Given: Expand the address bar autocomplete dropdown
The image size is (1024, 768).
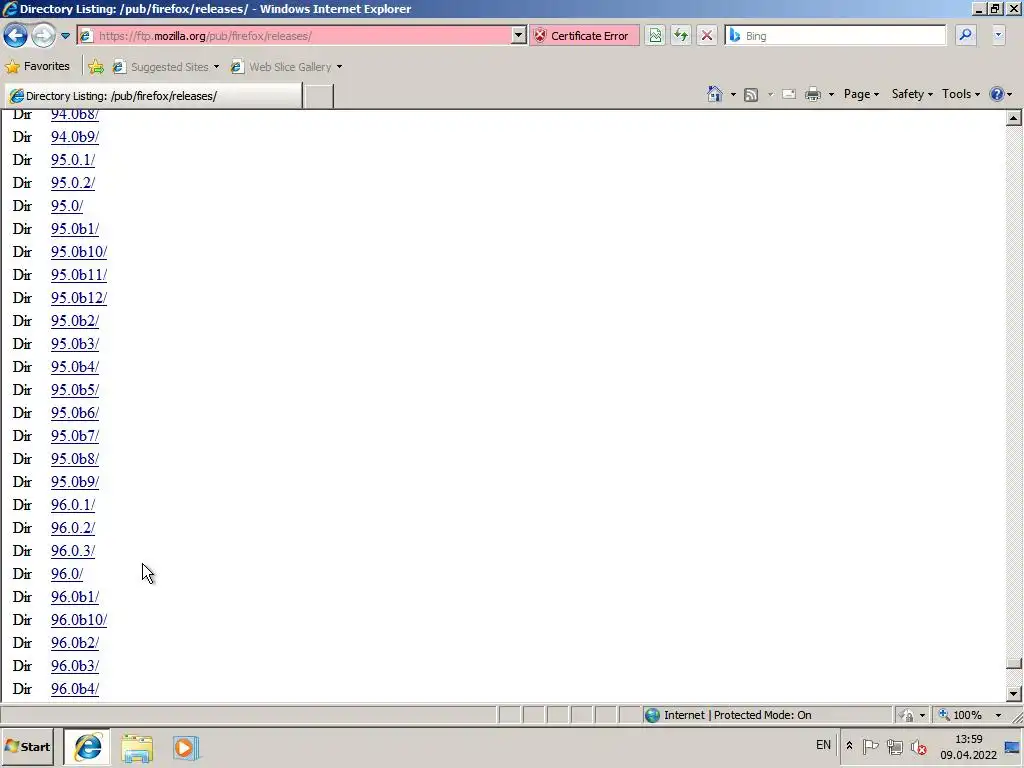Looking at the screenshot, I should point(519,36).
